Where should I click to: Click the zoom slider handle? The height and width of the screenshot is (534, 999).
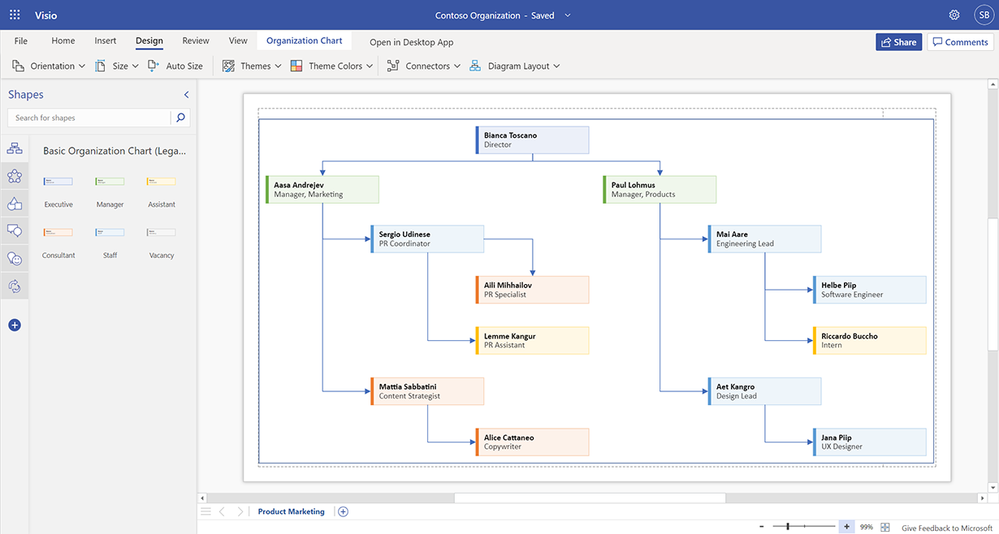(x=788, y=526)
